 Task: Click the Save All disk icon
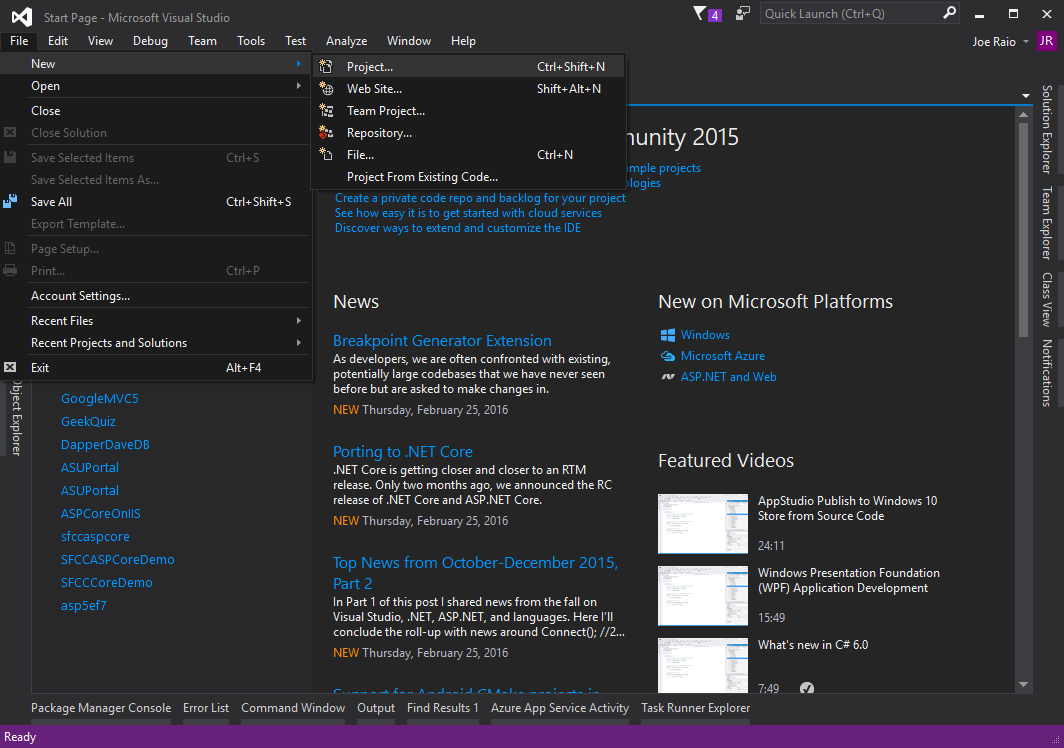click(10, 202)
